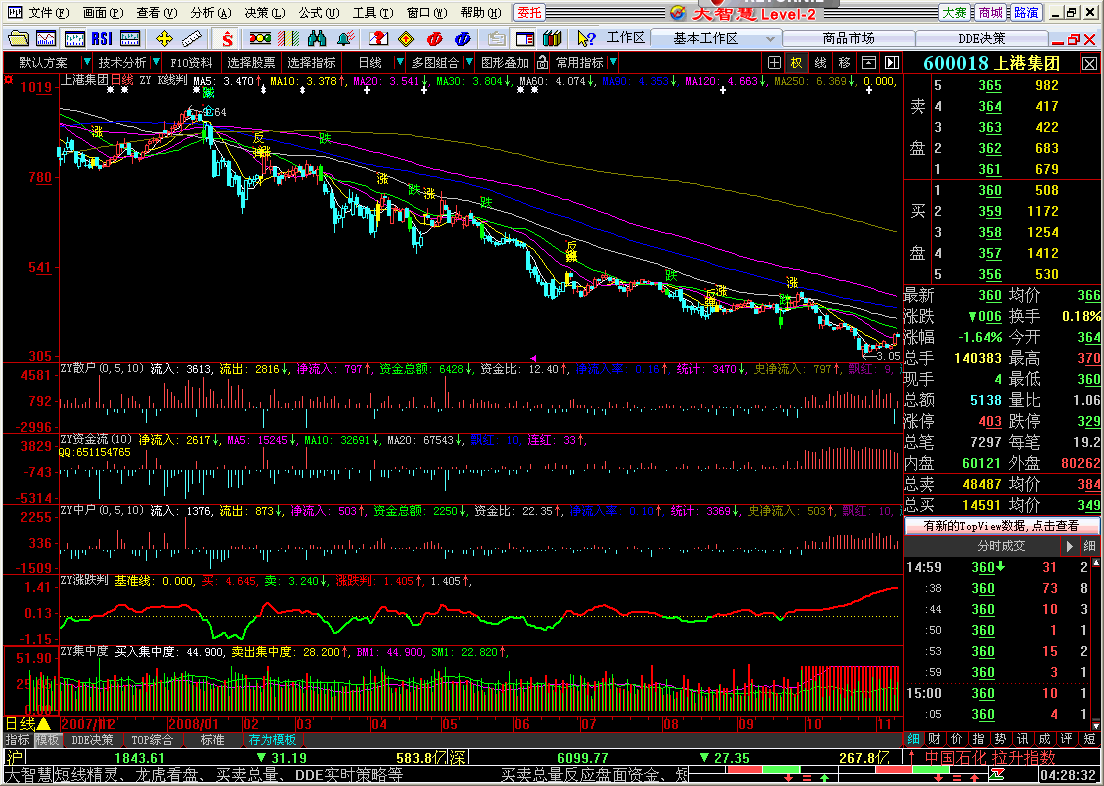
Task: Open the 基本工作区 workspace dropdown
Action: click(769, 39)
